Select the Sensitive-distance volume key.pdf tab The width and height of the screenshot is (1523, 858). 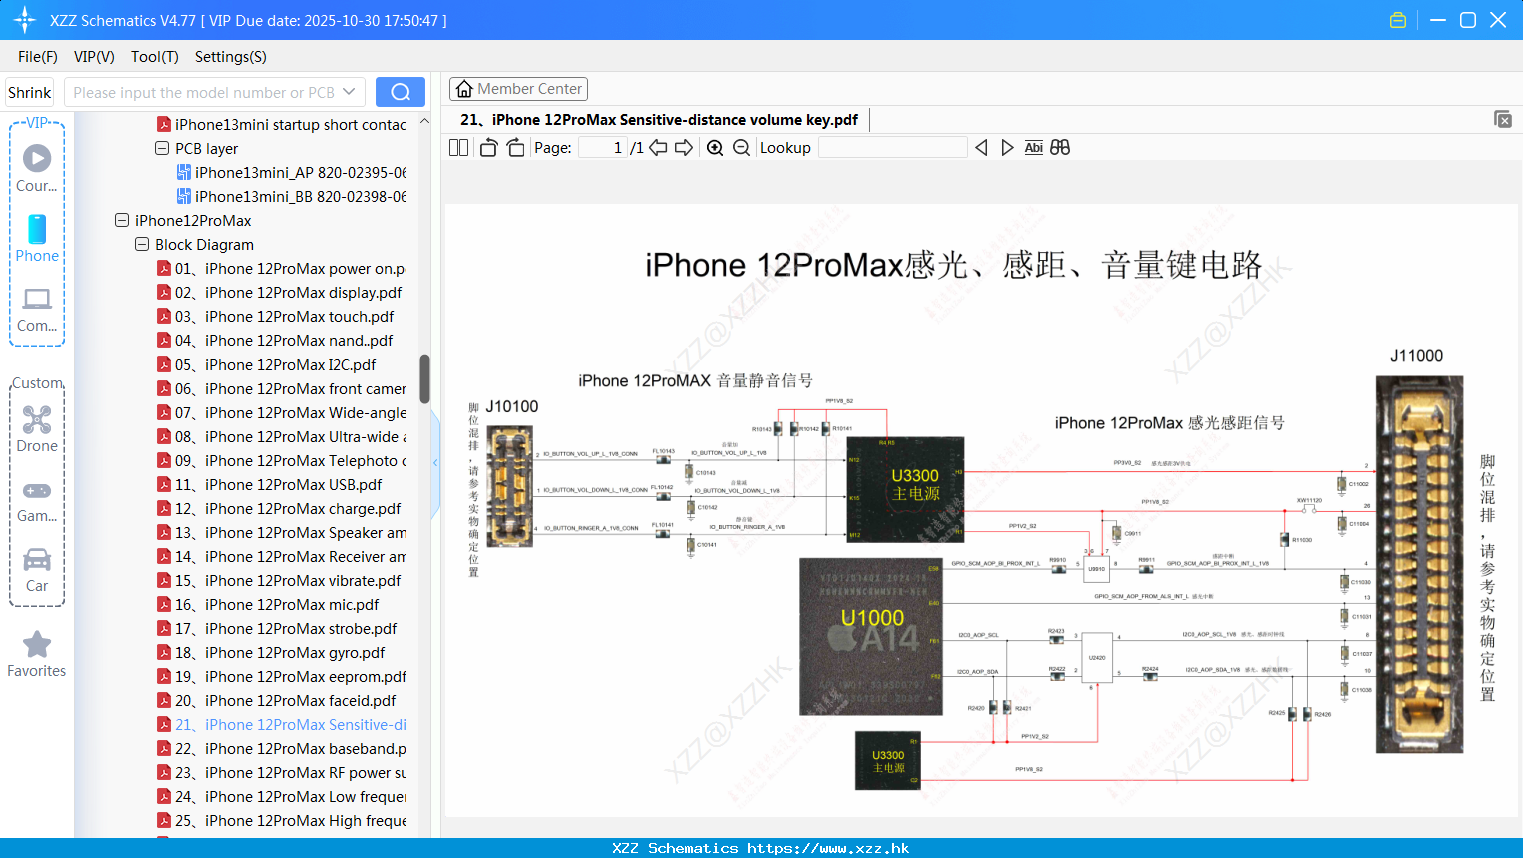pos(659,119)
